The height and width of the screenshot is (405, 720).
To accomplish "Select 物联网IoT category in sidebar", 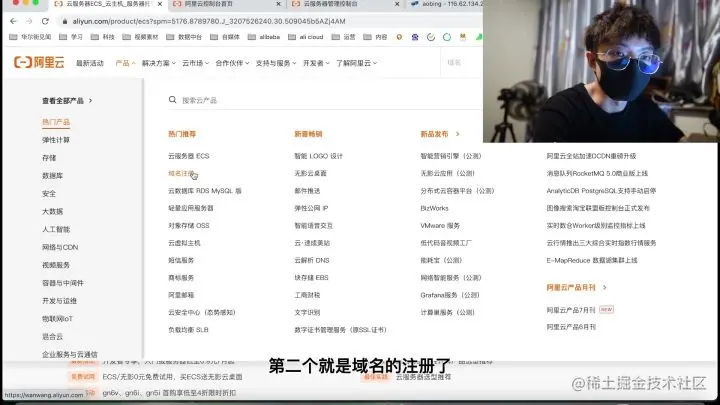I will [x=57, y=319].
